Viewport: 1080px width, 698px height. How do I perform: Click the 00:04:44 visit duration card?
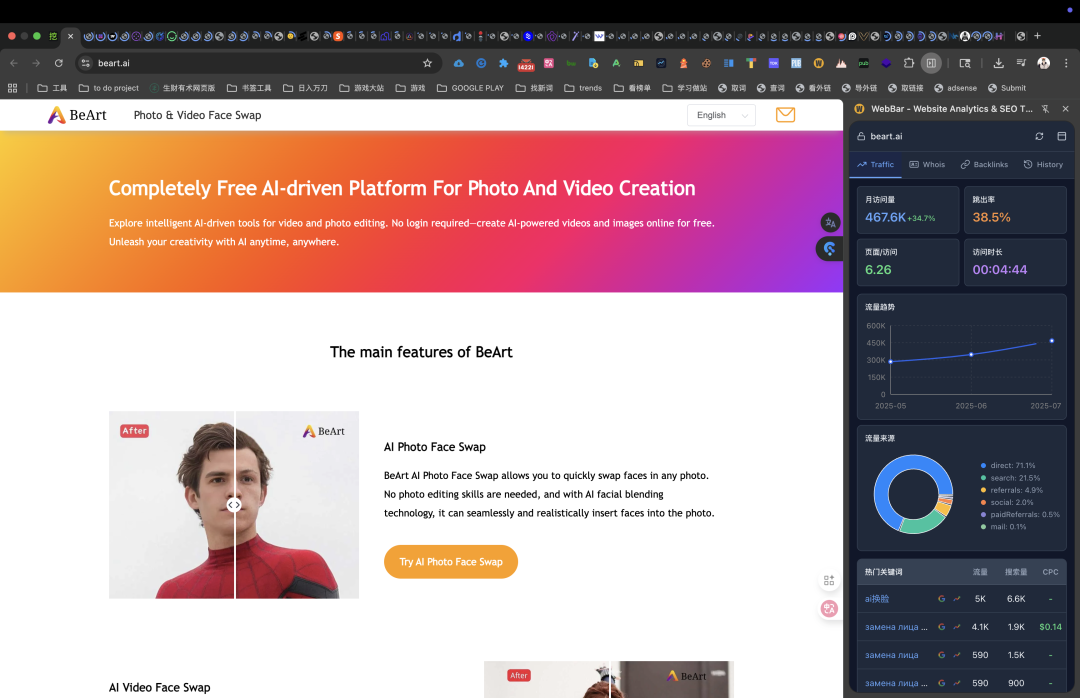tap(1015, 262)
